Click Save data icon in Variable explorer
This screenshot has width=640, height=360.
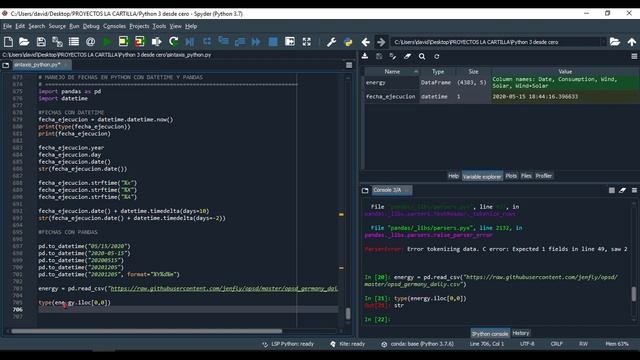379,56
